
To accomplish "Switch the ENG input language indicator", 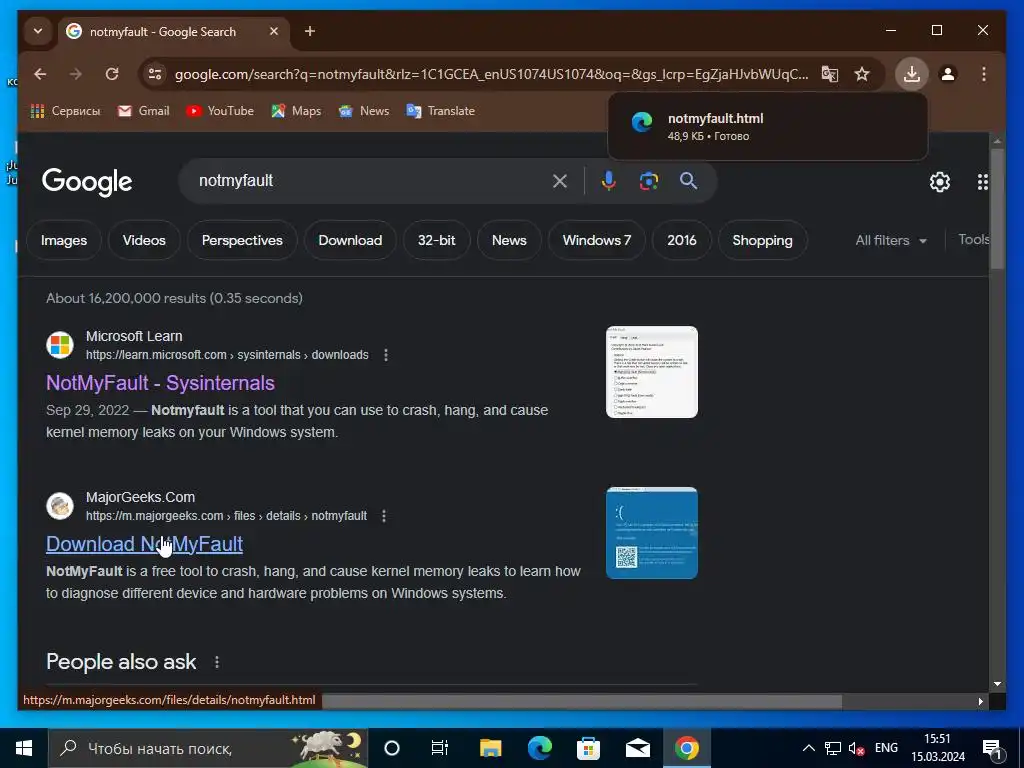I will click(886, 748).
